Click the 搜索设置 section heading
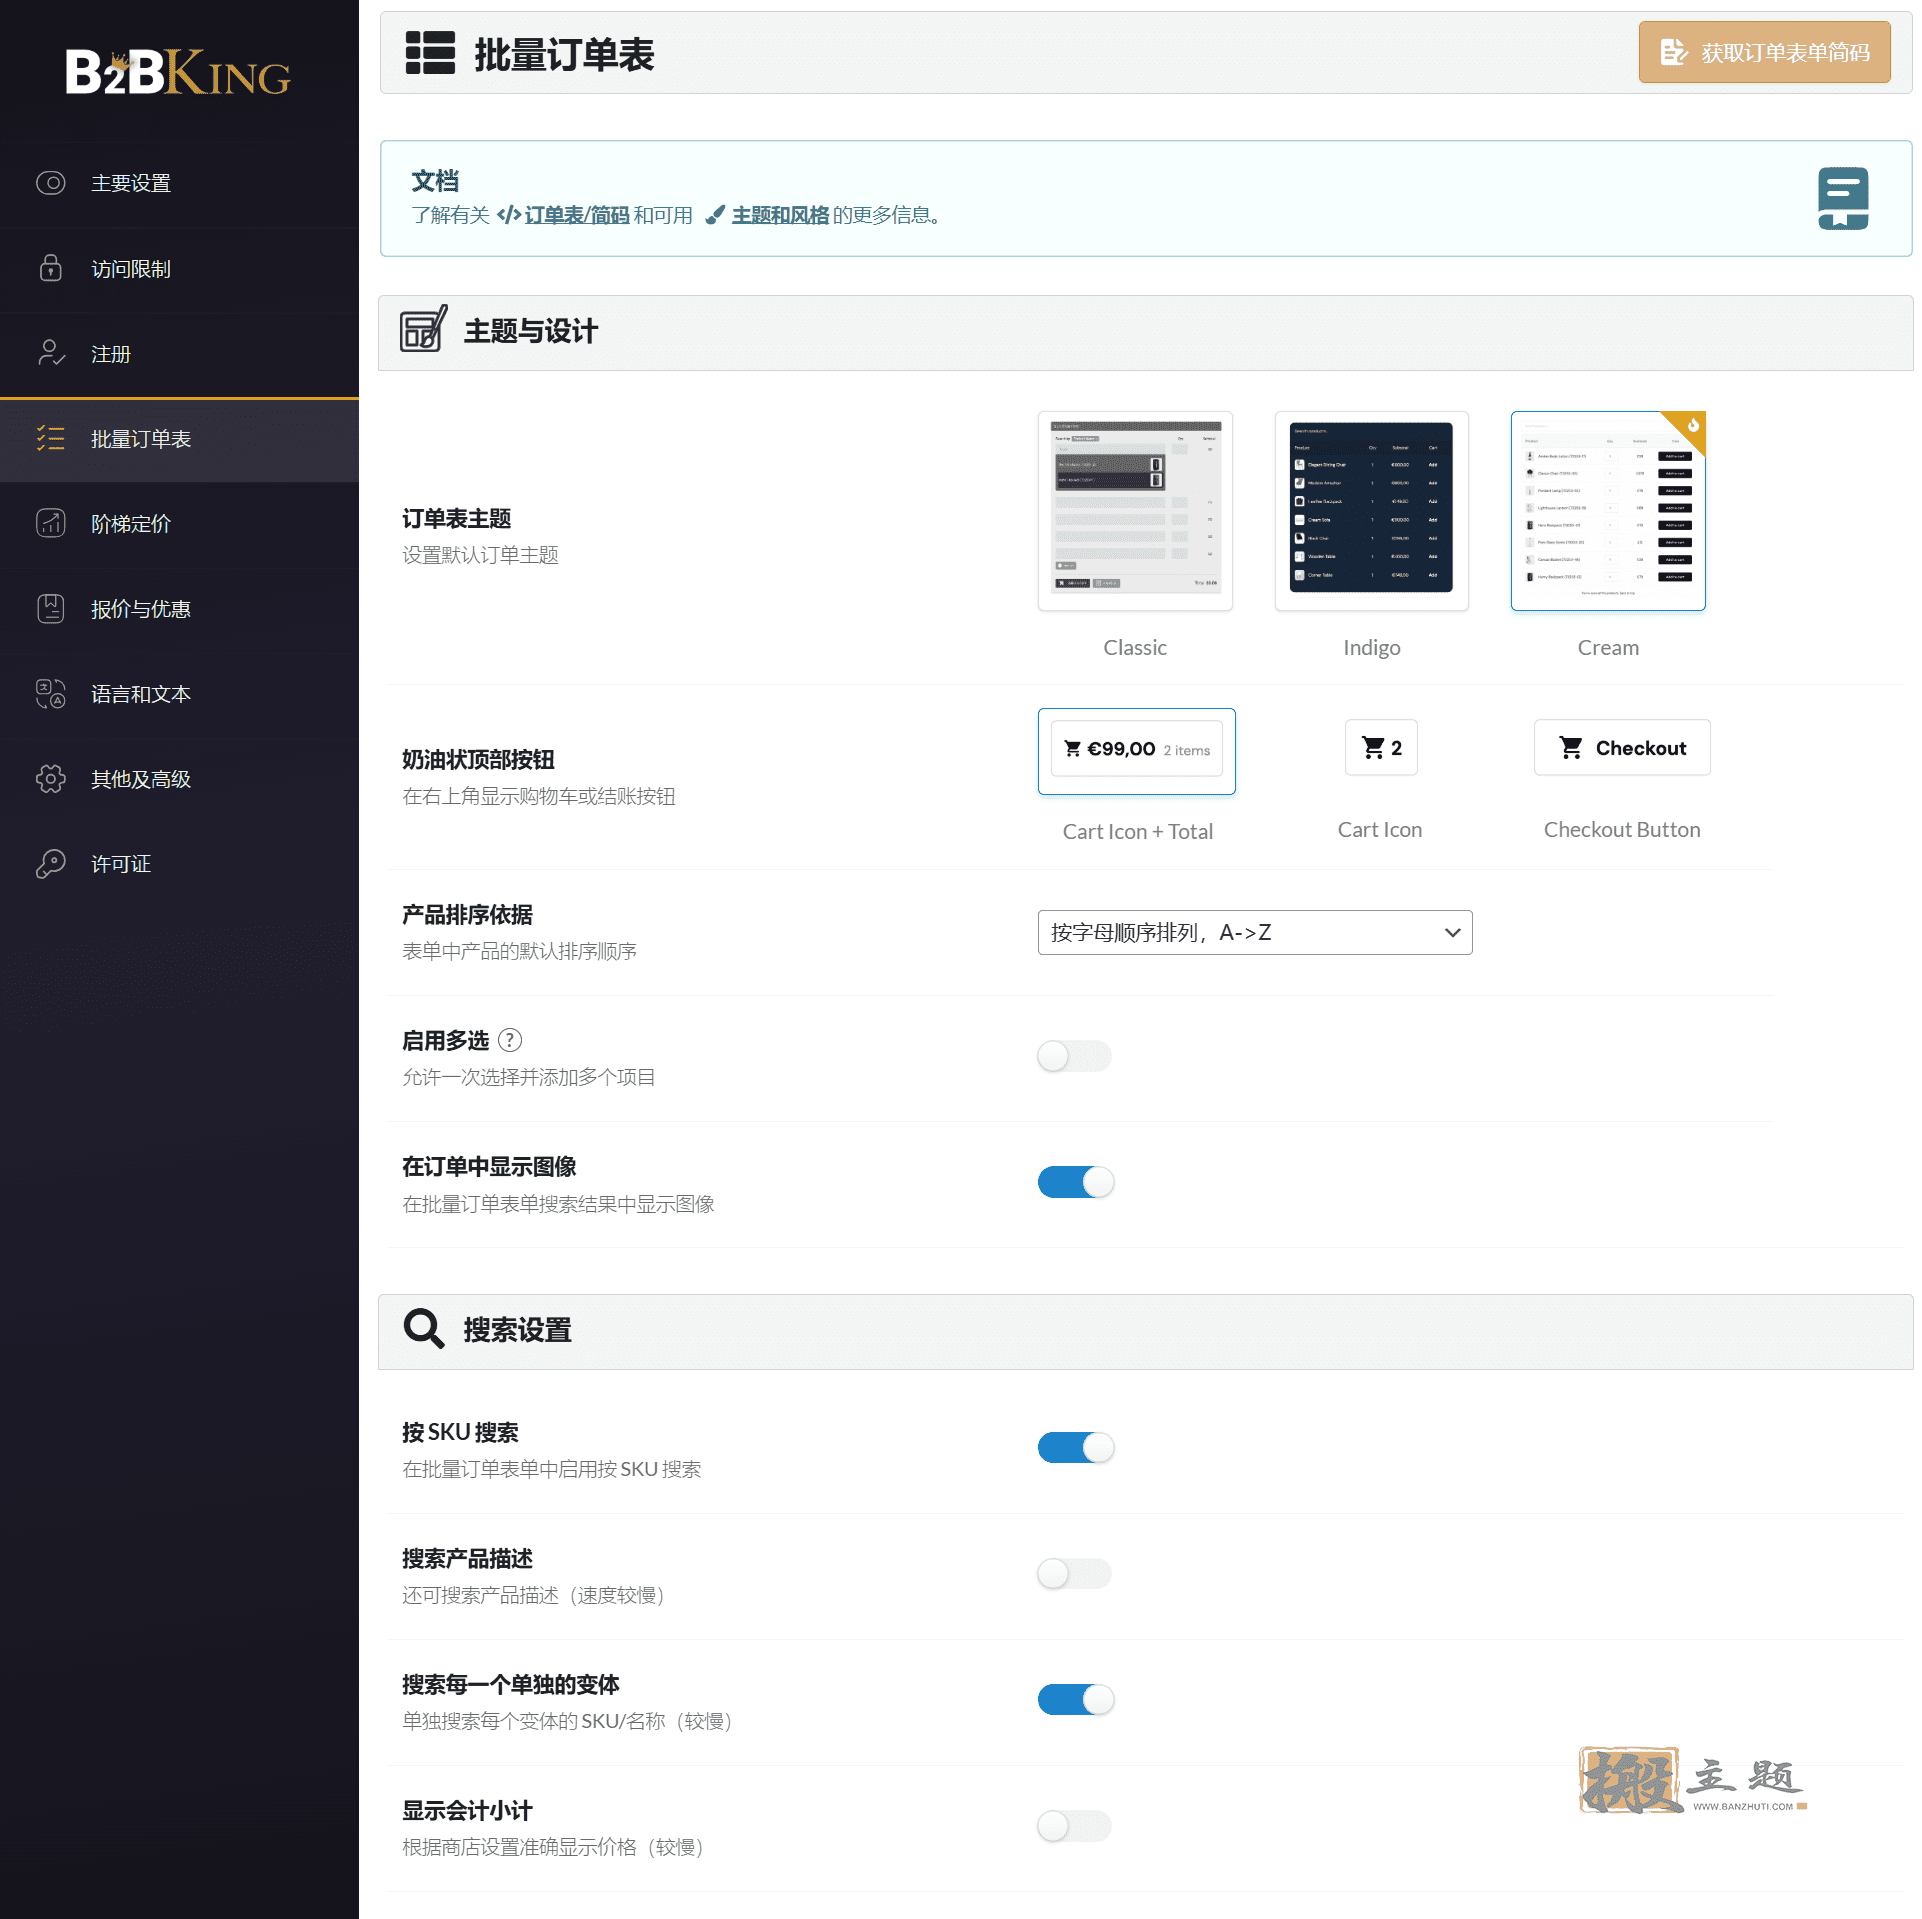Screen dimensions: 1922x1919 [x=517, y=1329]
